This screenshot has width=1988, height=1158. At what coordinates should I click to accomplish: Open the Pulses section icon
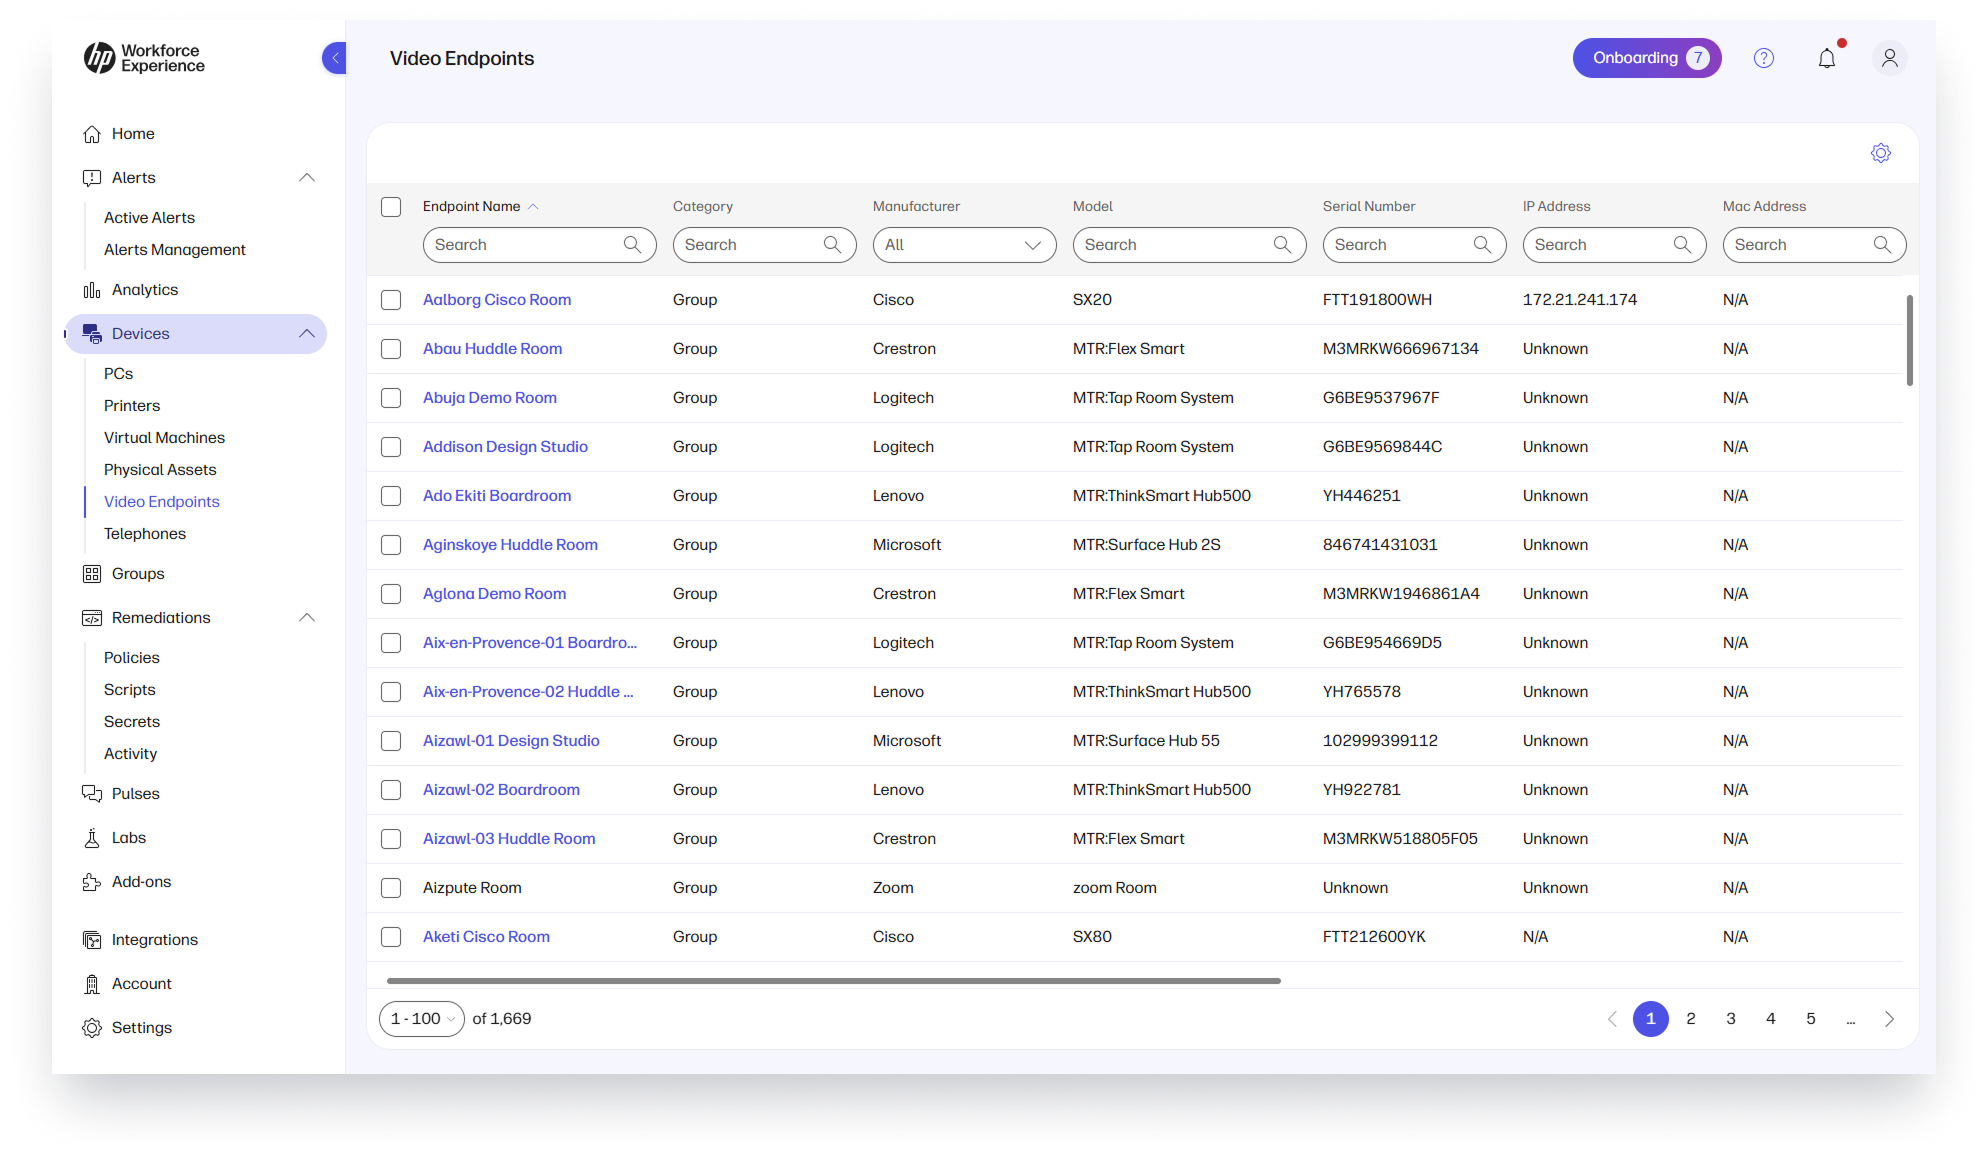point(91,793)
